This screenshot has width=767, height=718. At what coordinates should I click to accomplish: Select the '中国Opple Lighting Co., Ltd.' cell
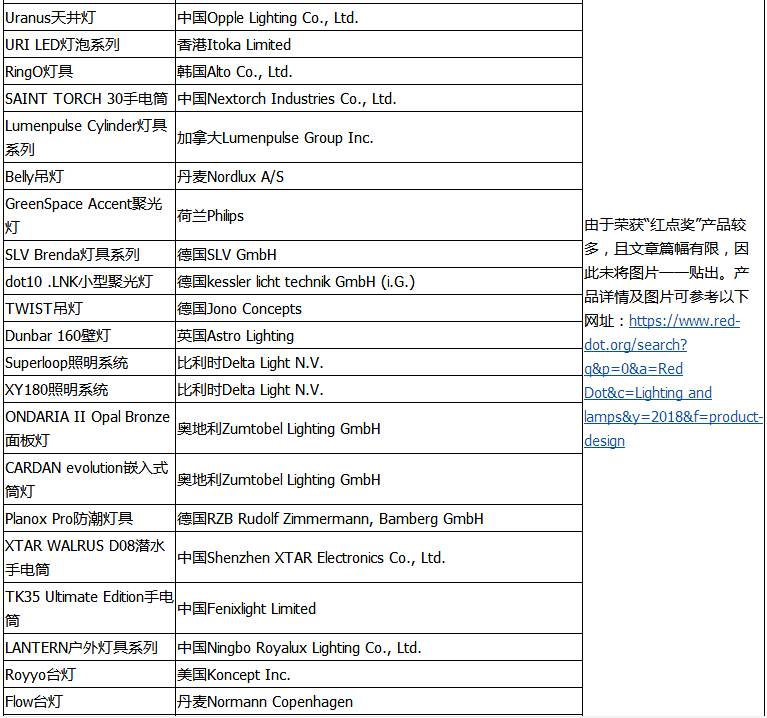pyautogui.click(x=379, y=18)
